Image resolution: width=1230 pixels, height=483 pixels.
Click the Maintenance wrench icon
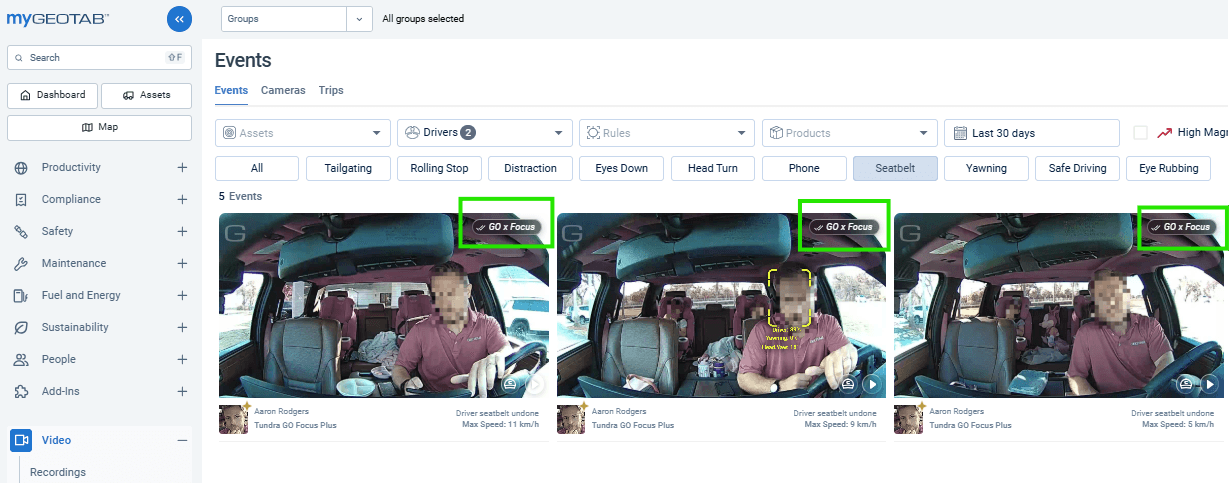(21, 264)
